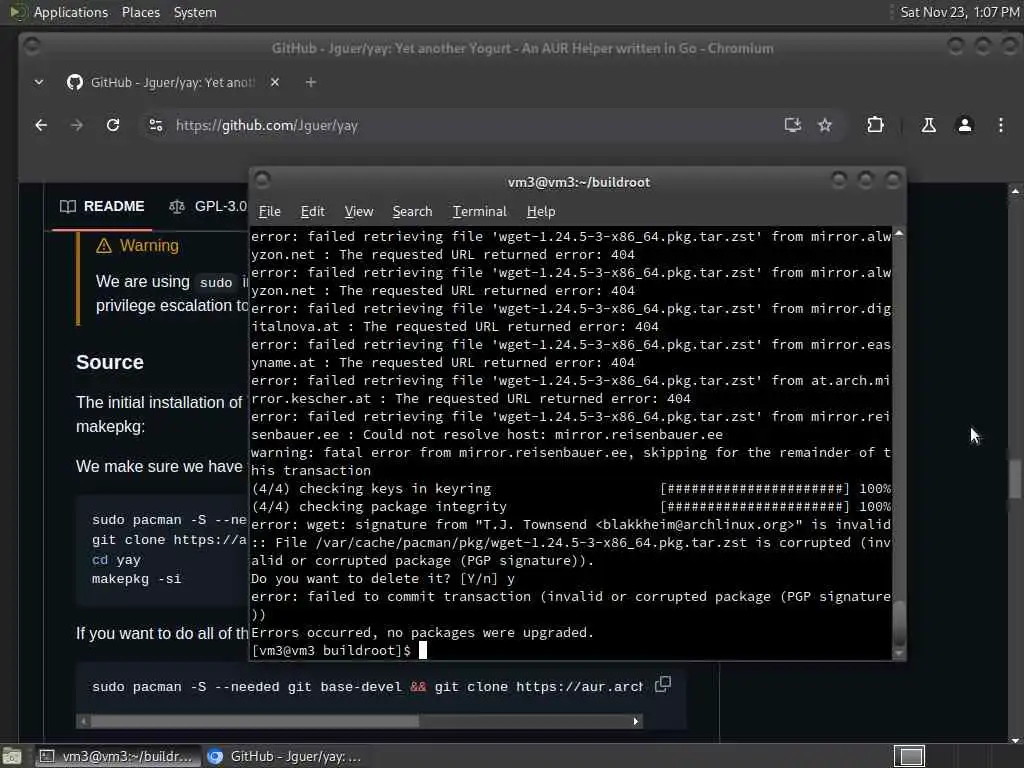The image size is (1024, 768).
Task: Click the page scrollbar up arrow in Chromium
Action: [1015, 191]
